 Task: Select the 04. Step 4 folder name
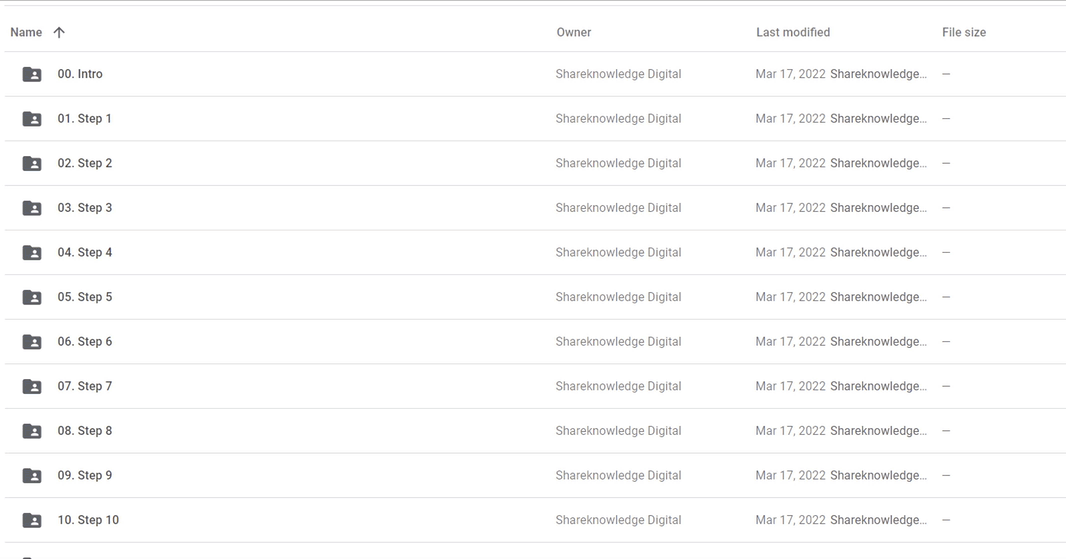click(x=85, y=252)
